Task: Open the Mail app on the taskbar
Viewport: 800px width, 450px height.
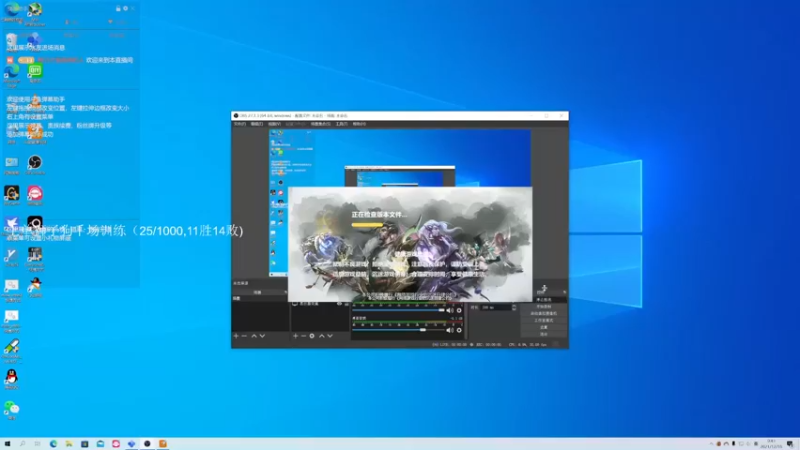Action: click(x=100, y=444)
